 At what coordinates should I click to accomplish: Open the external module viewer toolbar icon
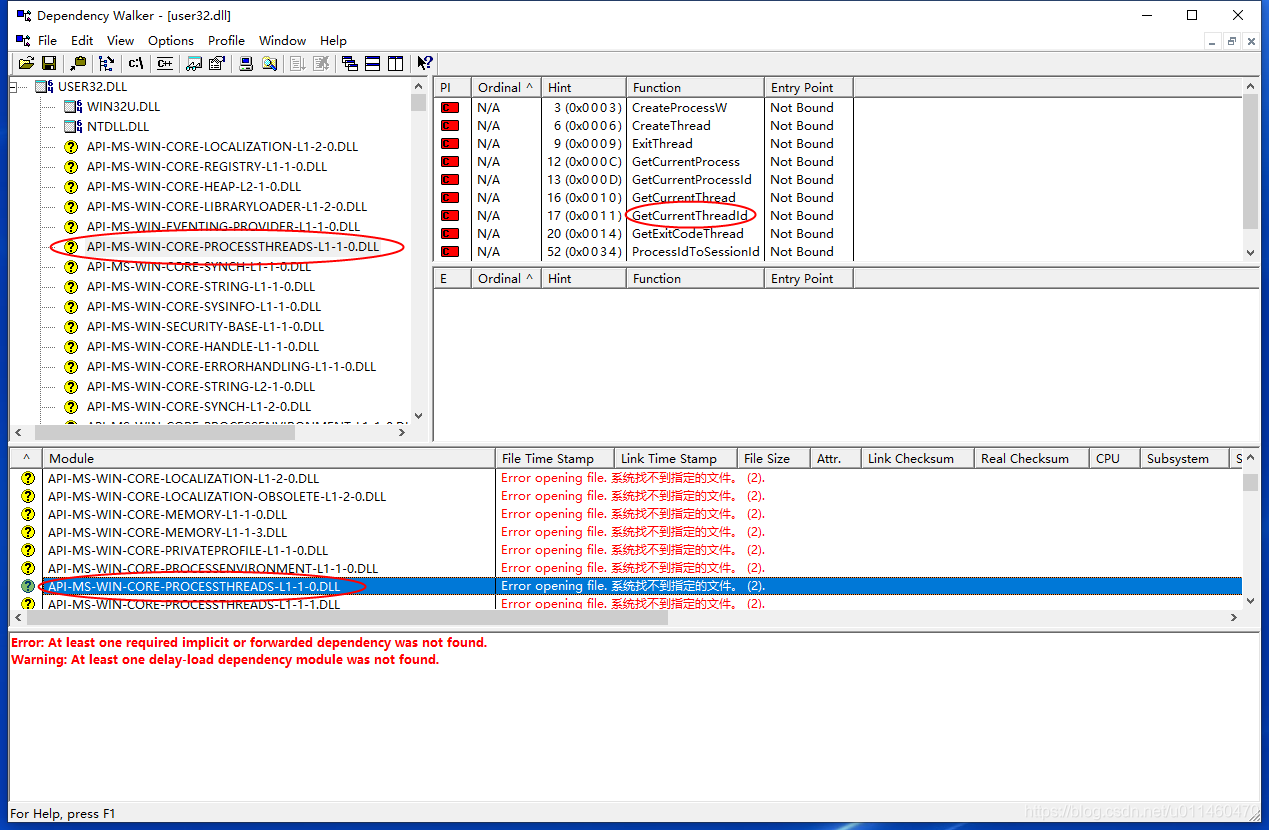195,63
